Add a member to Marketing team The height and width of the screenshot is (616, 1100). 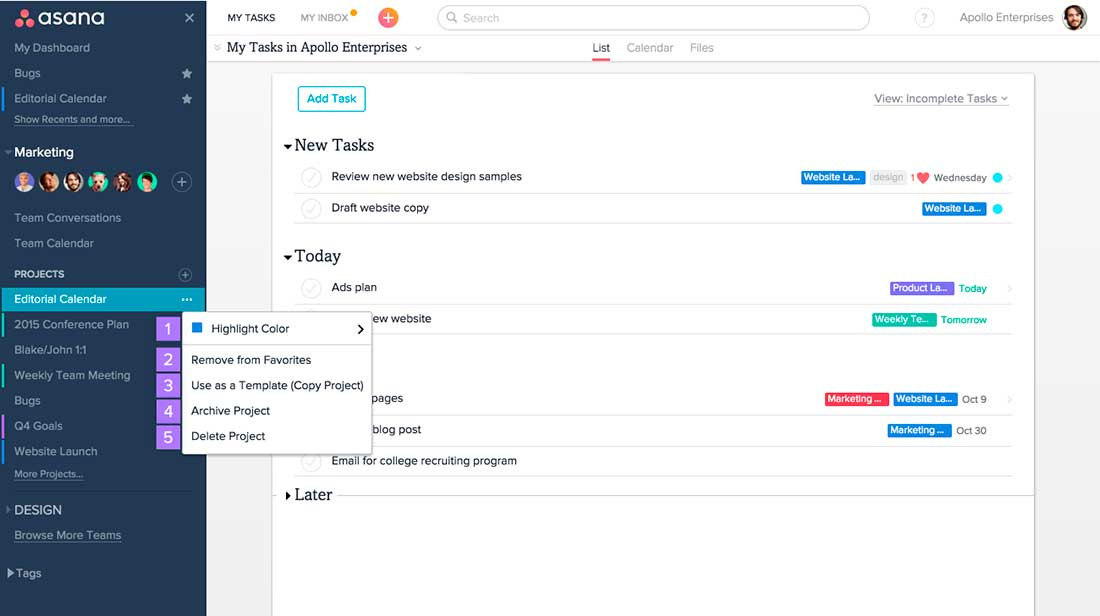[x=181, y=182]
